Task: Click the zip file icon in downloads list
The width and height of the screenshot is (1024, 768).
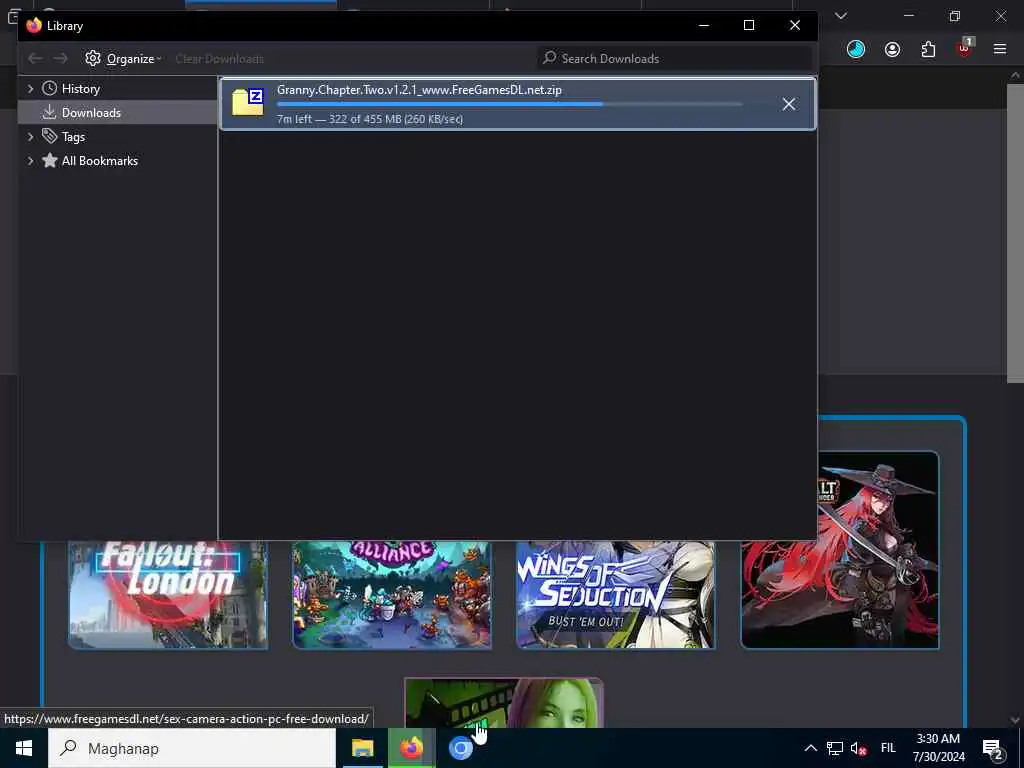Action: [x=248, y=103]
